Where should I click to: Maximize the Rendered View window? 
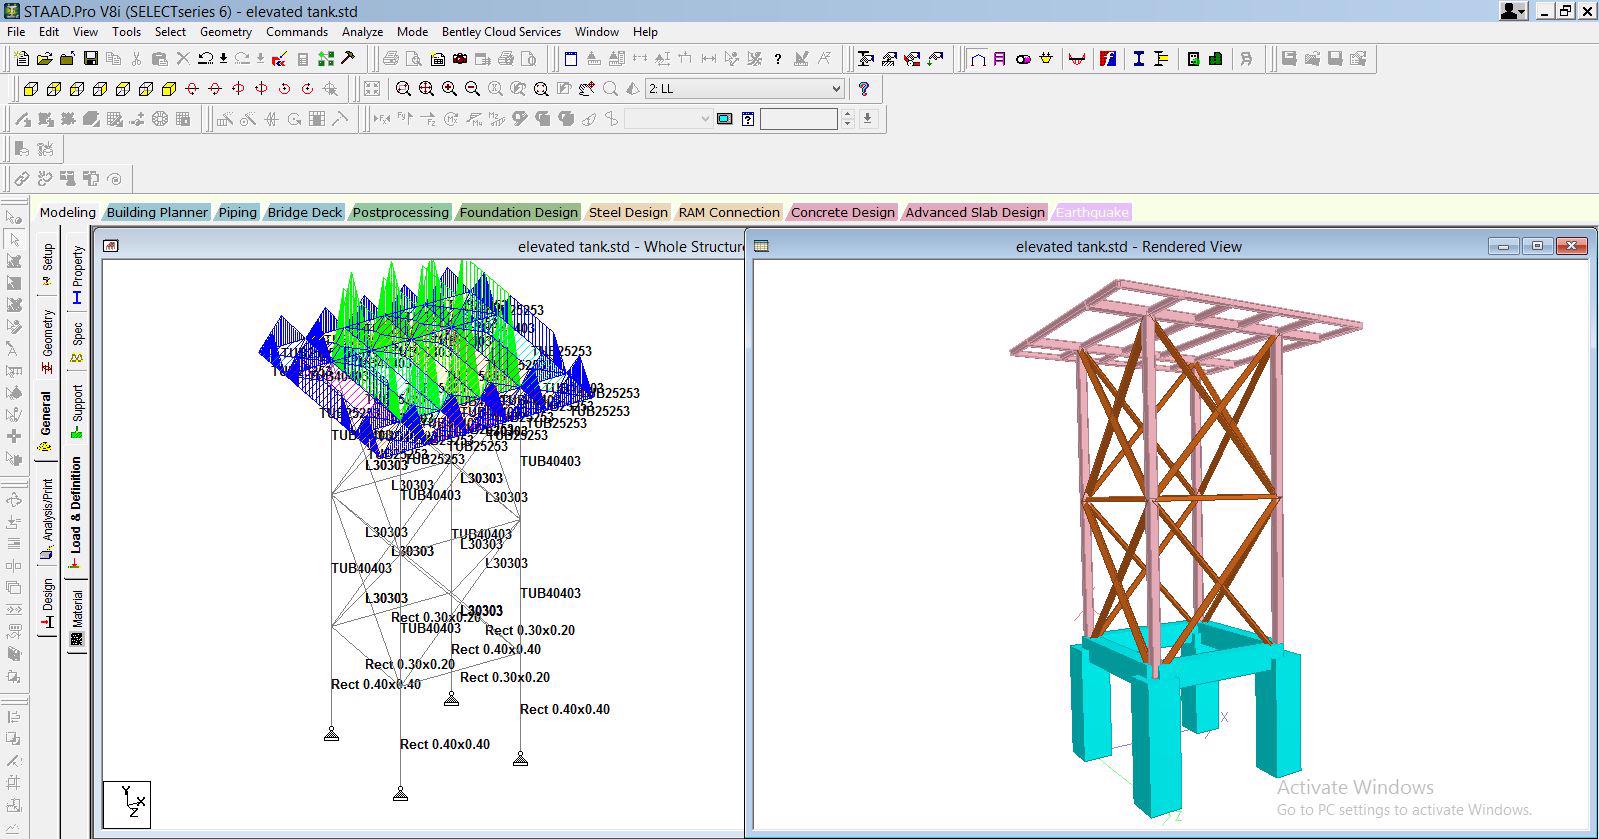coord(1538,246)
